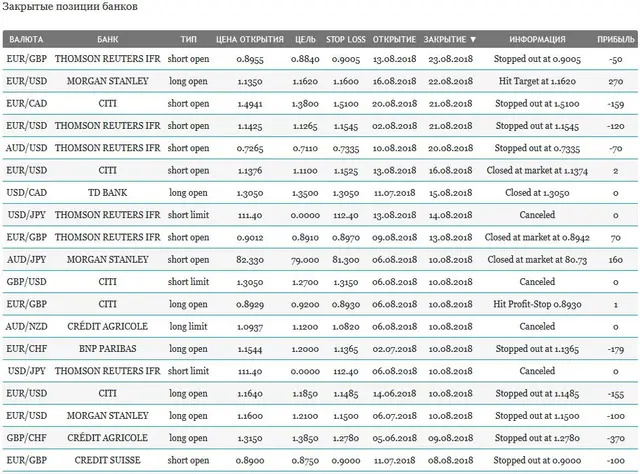Click the ИНФОРМАЦИЯ column header
640x474 pixels.
click(x=537, y=40)
